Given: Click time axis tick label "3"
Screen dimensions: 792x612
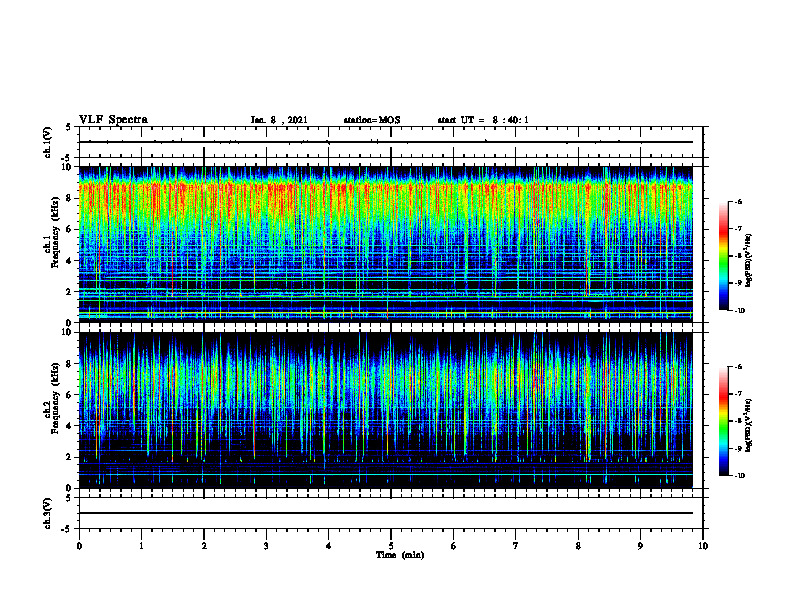Looking at the screenshot, I should tap(266, 546).
